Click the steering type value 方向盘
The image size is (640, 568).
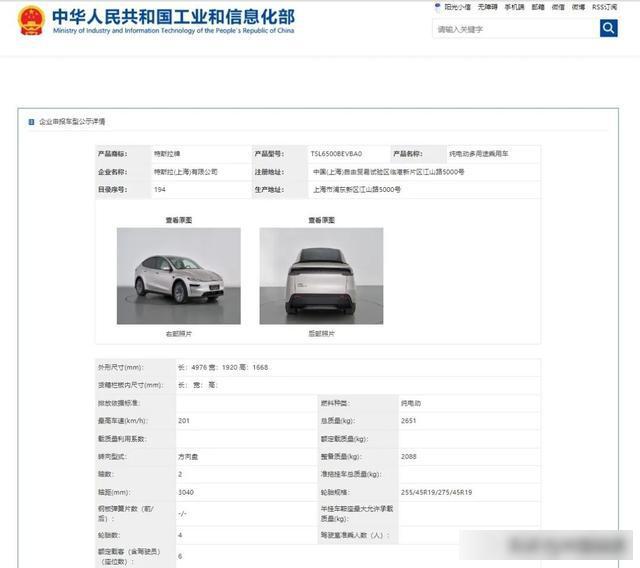click(x=188, y=457)
